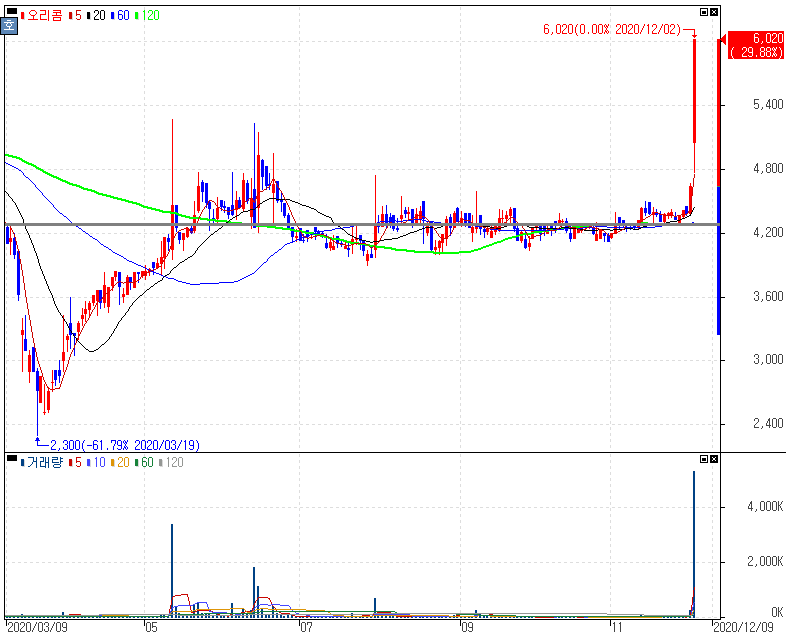Click the 4,000K volume axis label
786x634 pixels.
tap(765, 507)
